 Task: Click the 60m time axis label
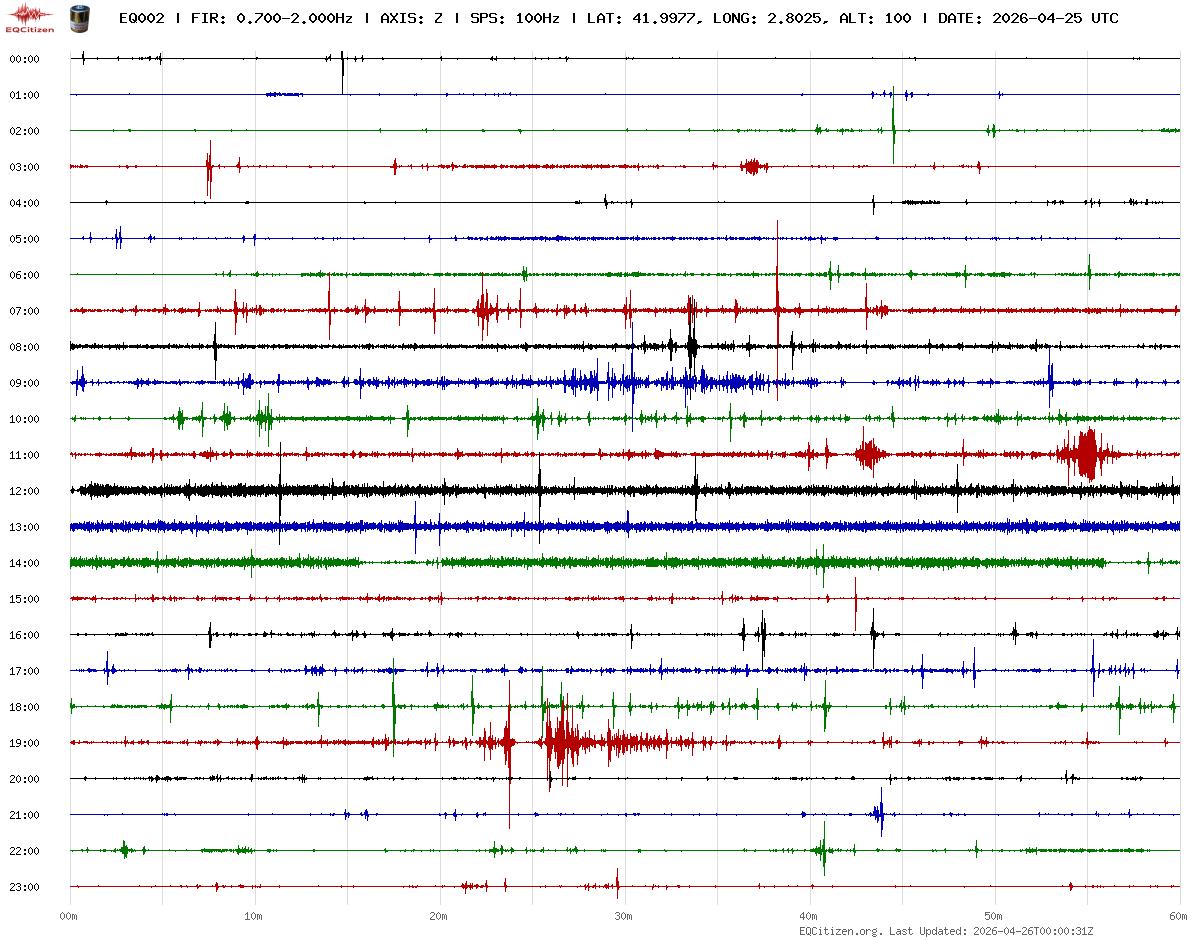1179,916
